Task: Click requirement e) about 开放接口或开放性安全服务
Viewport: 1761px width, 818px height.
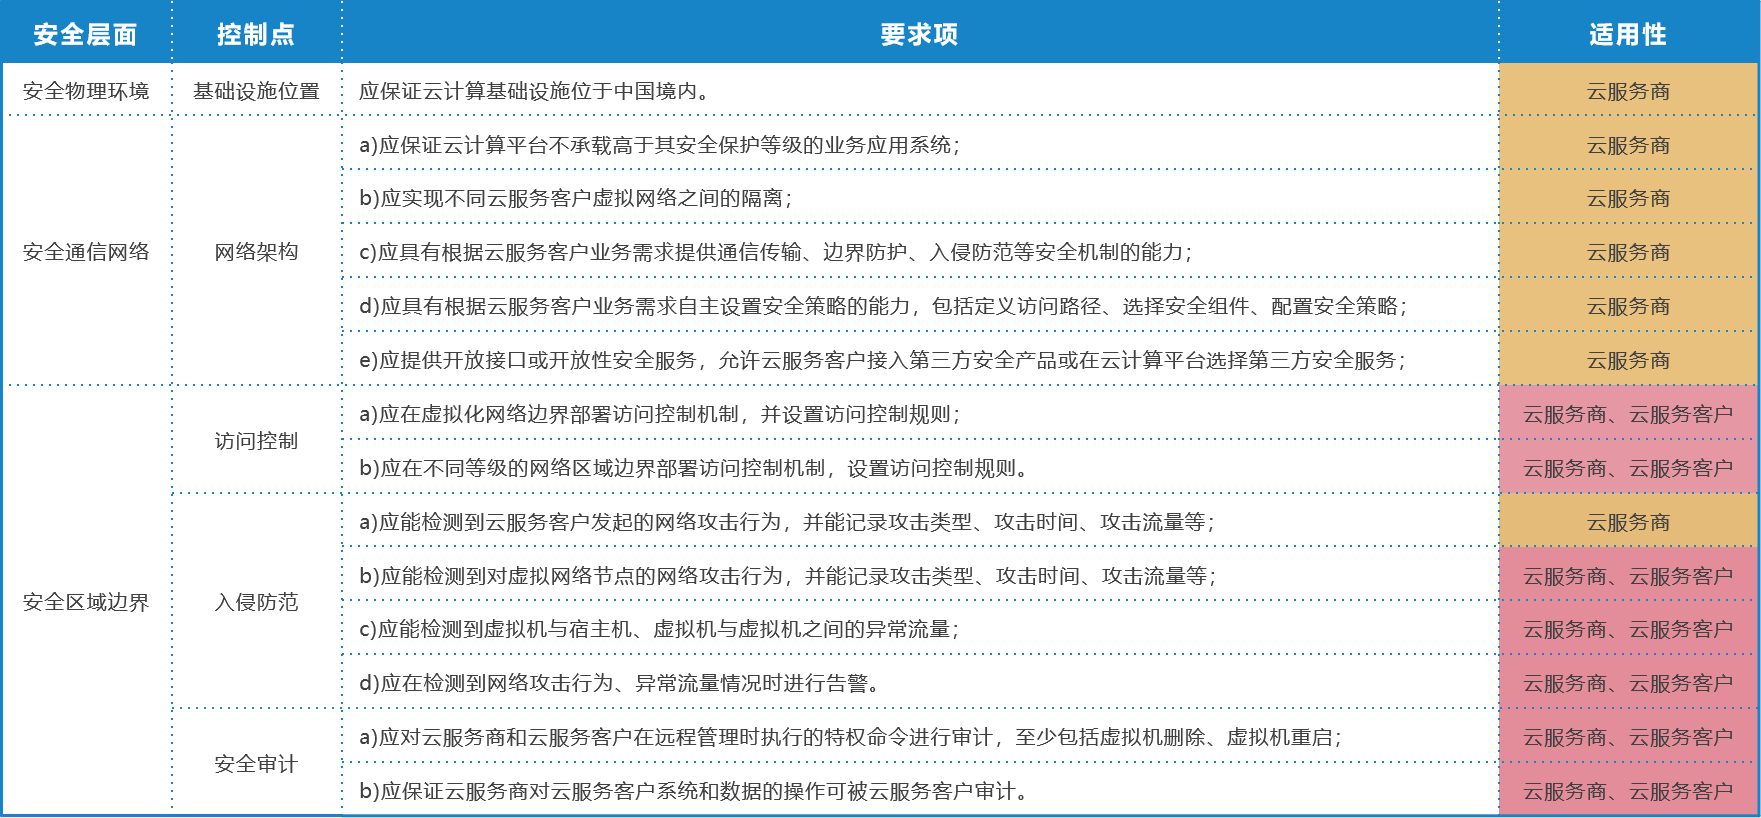Action: coord(882,360)
